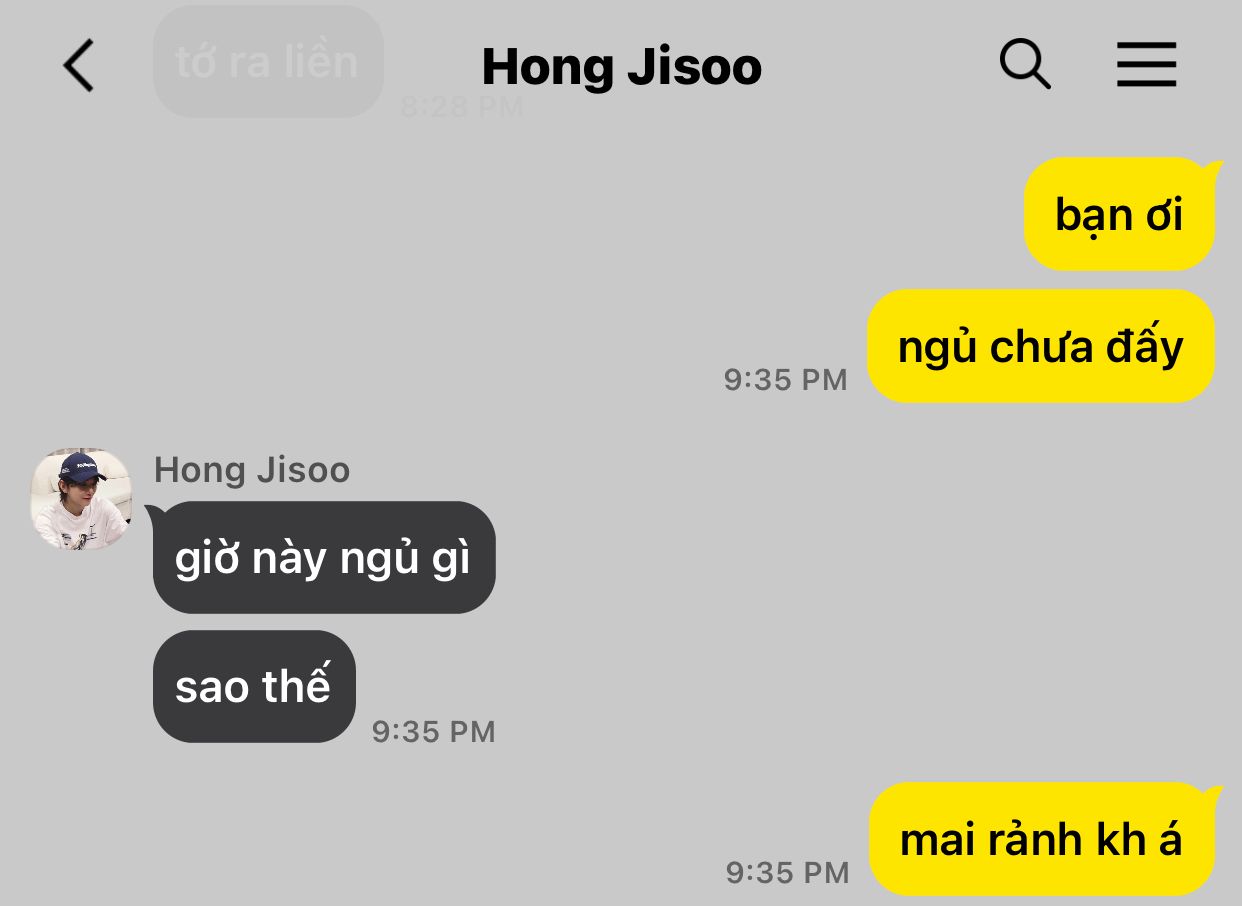The height and width of the screenshot is (906, 1242).
Task: Tap the 9:35 PM timestamp beside 'ngủ chưa đấy'
Action: point(786,380)
